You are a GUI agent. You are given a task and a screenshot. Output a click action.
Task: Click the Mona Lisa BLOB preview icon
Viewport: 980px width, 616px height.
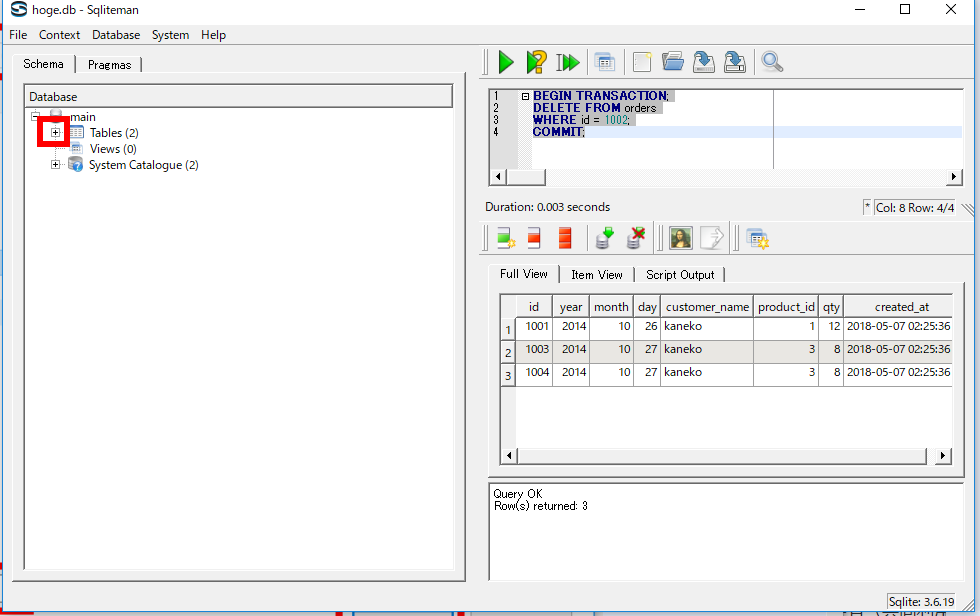click(x=681, y=238)
